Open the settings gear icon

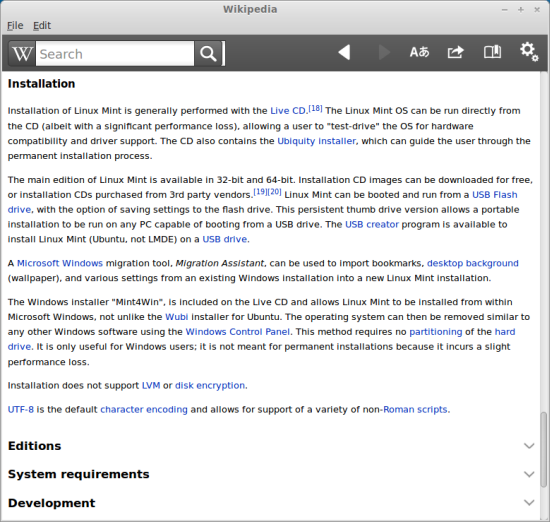point(529,52)
